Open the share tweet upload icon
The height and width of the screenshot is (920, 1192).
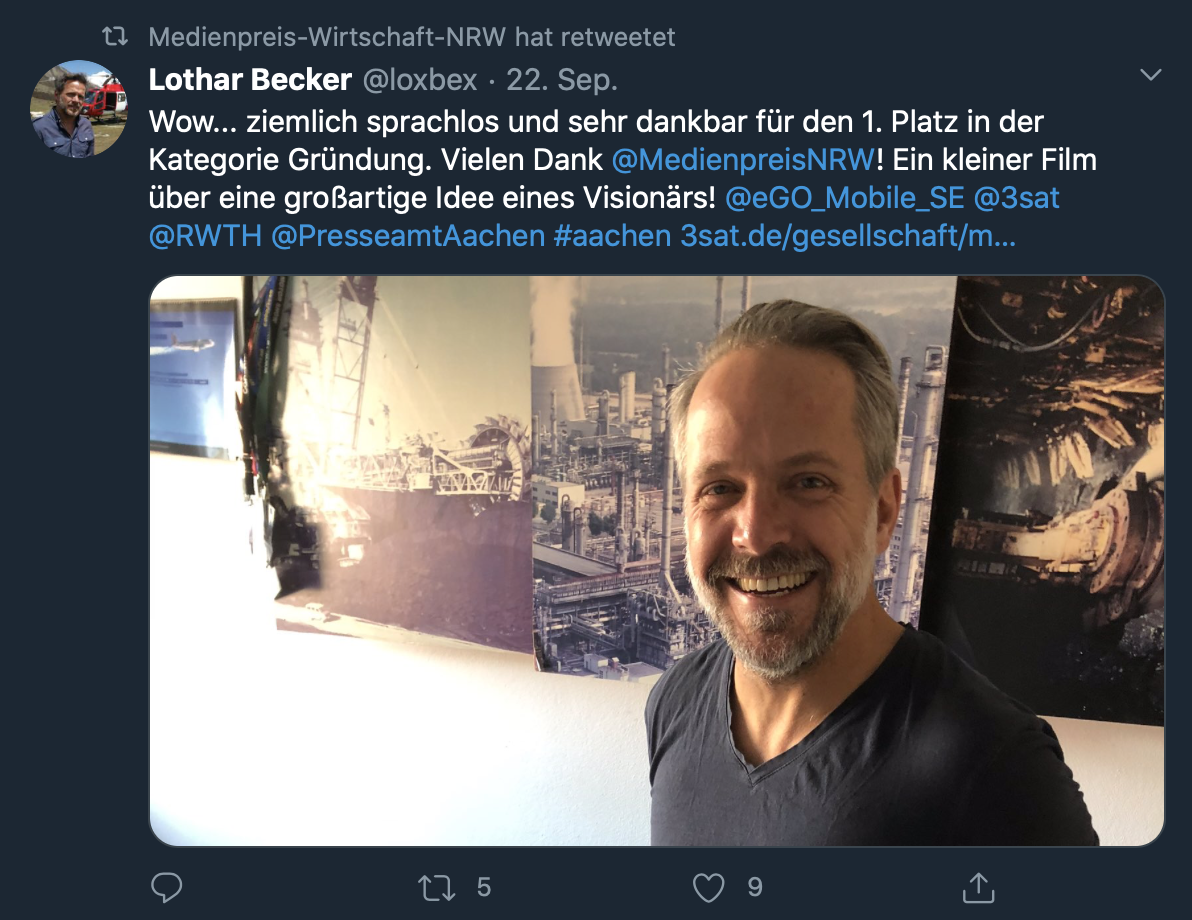click(x=978, y=887)
